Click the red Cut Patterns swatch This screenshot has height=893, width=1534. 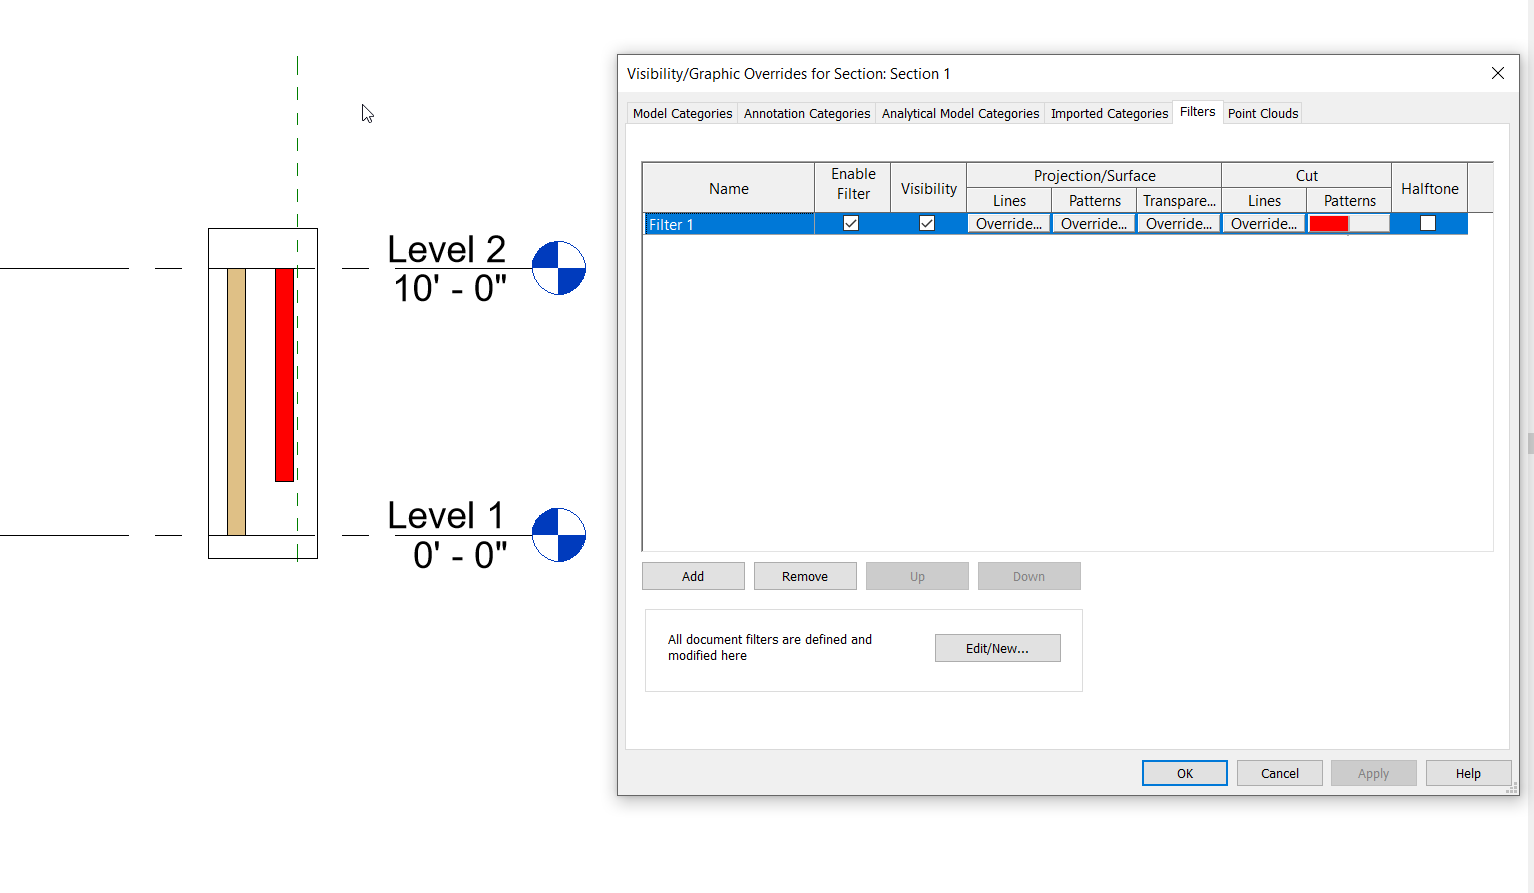(1328, 223)
